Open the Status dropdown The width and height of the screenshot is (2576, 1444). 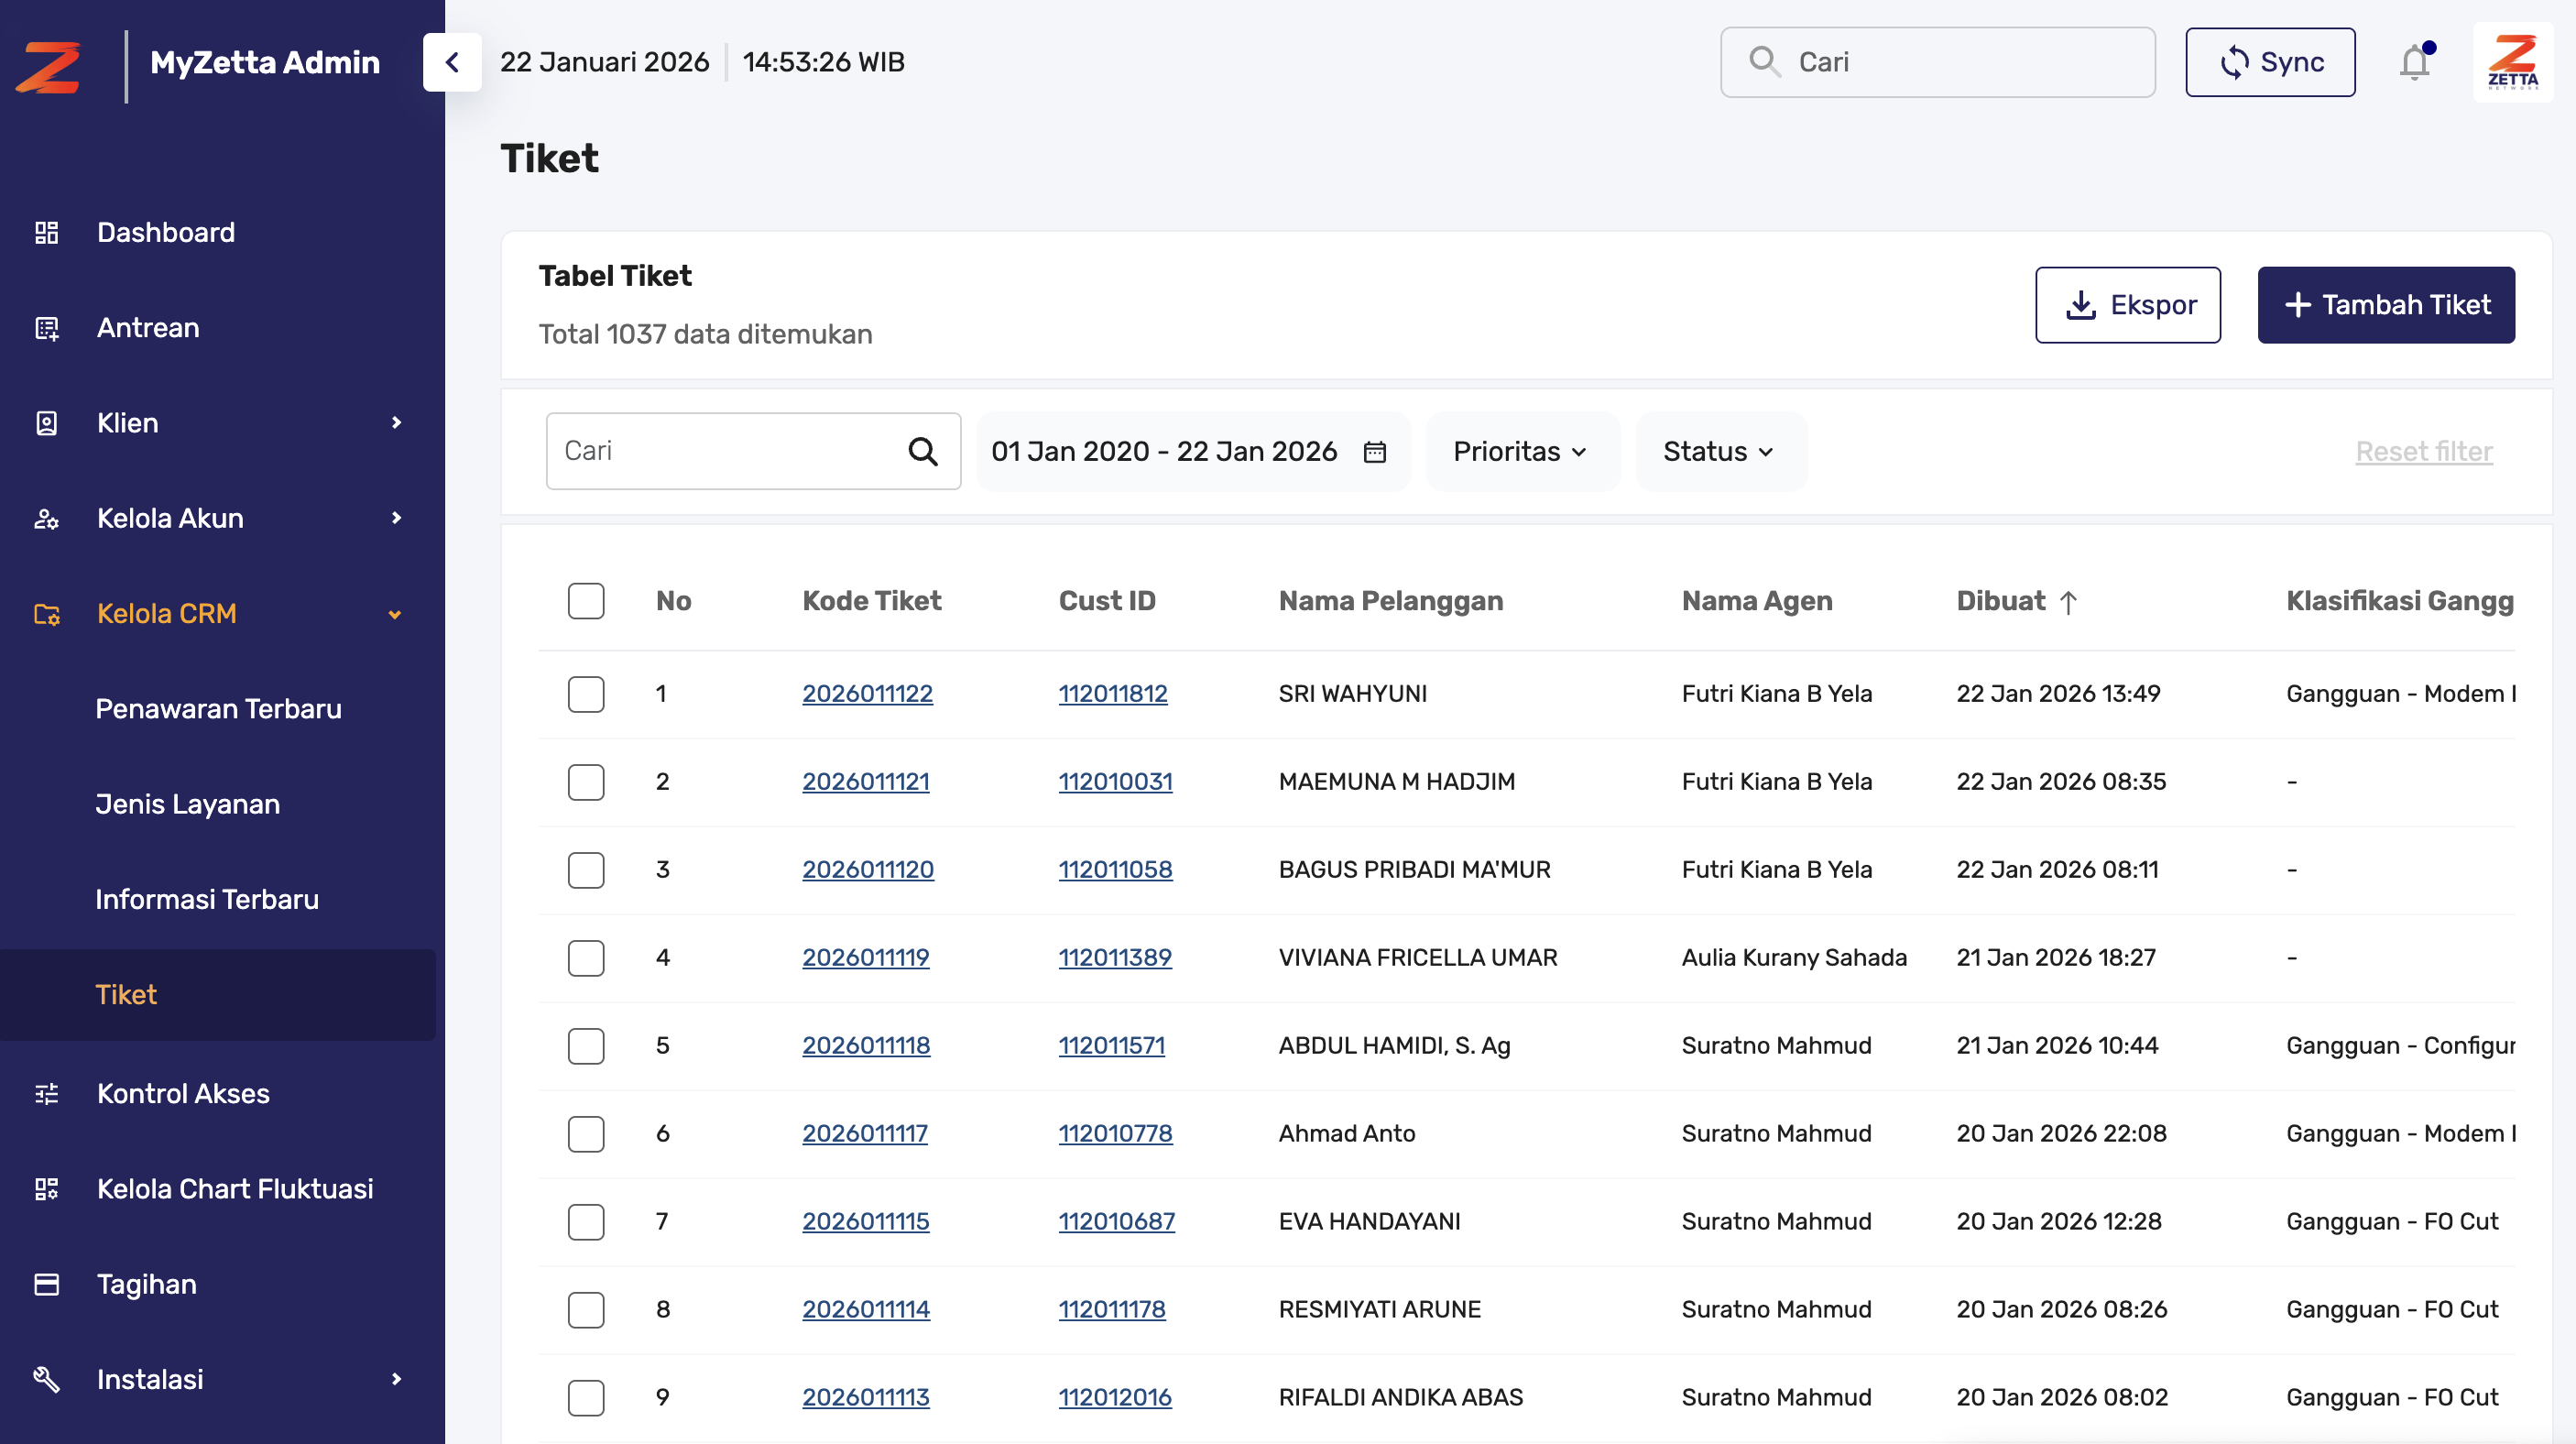[1719, 451]
